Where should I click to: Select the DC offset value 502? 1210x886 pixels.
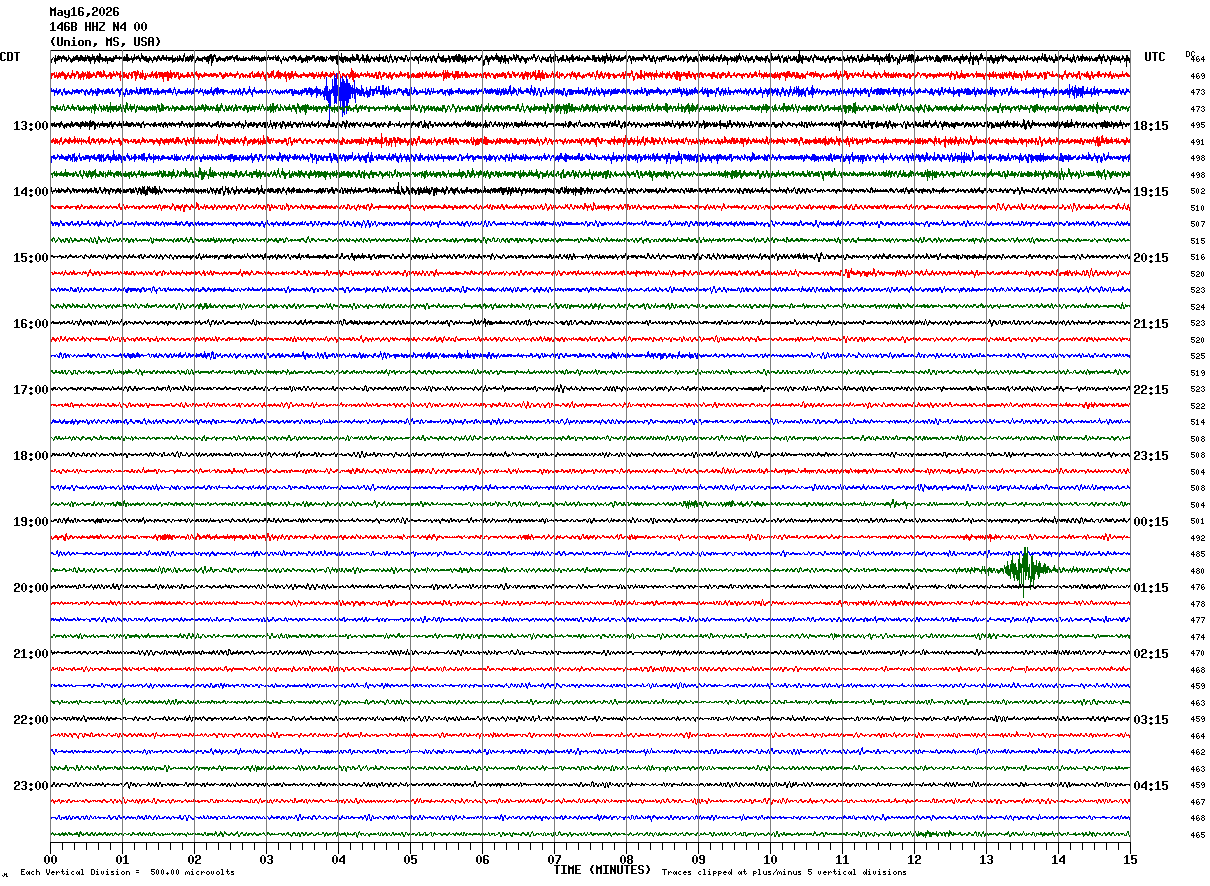pyautogui.click(x=1197, y=192)
